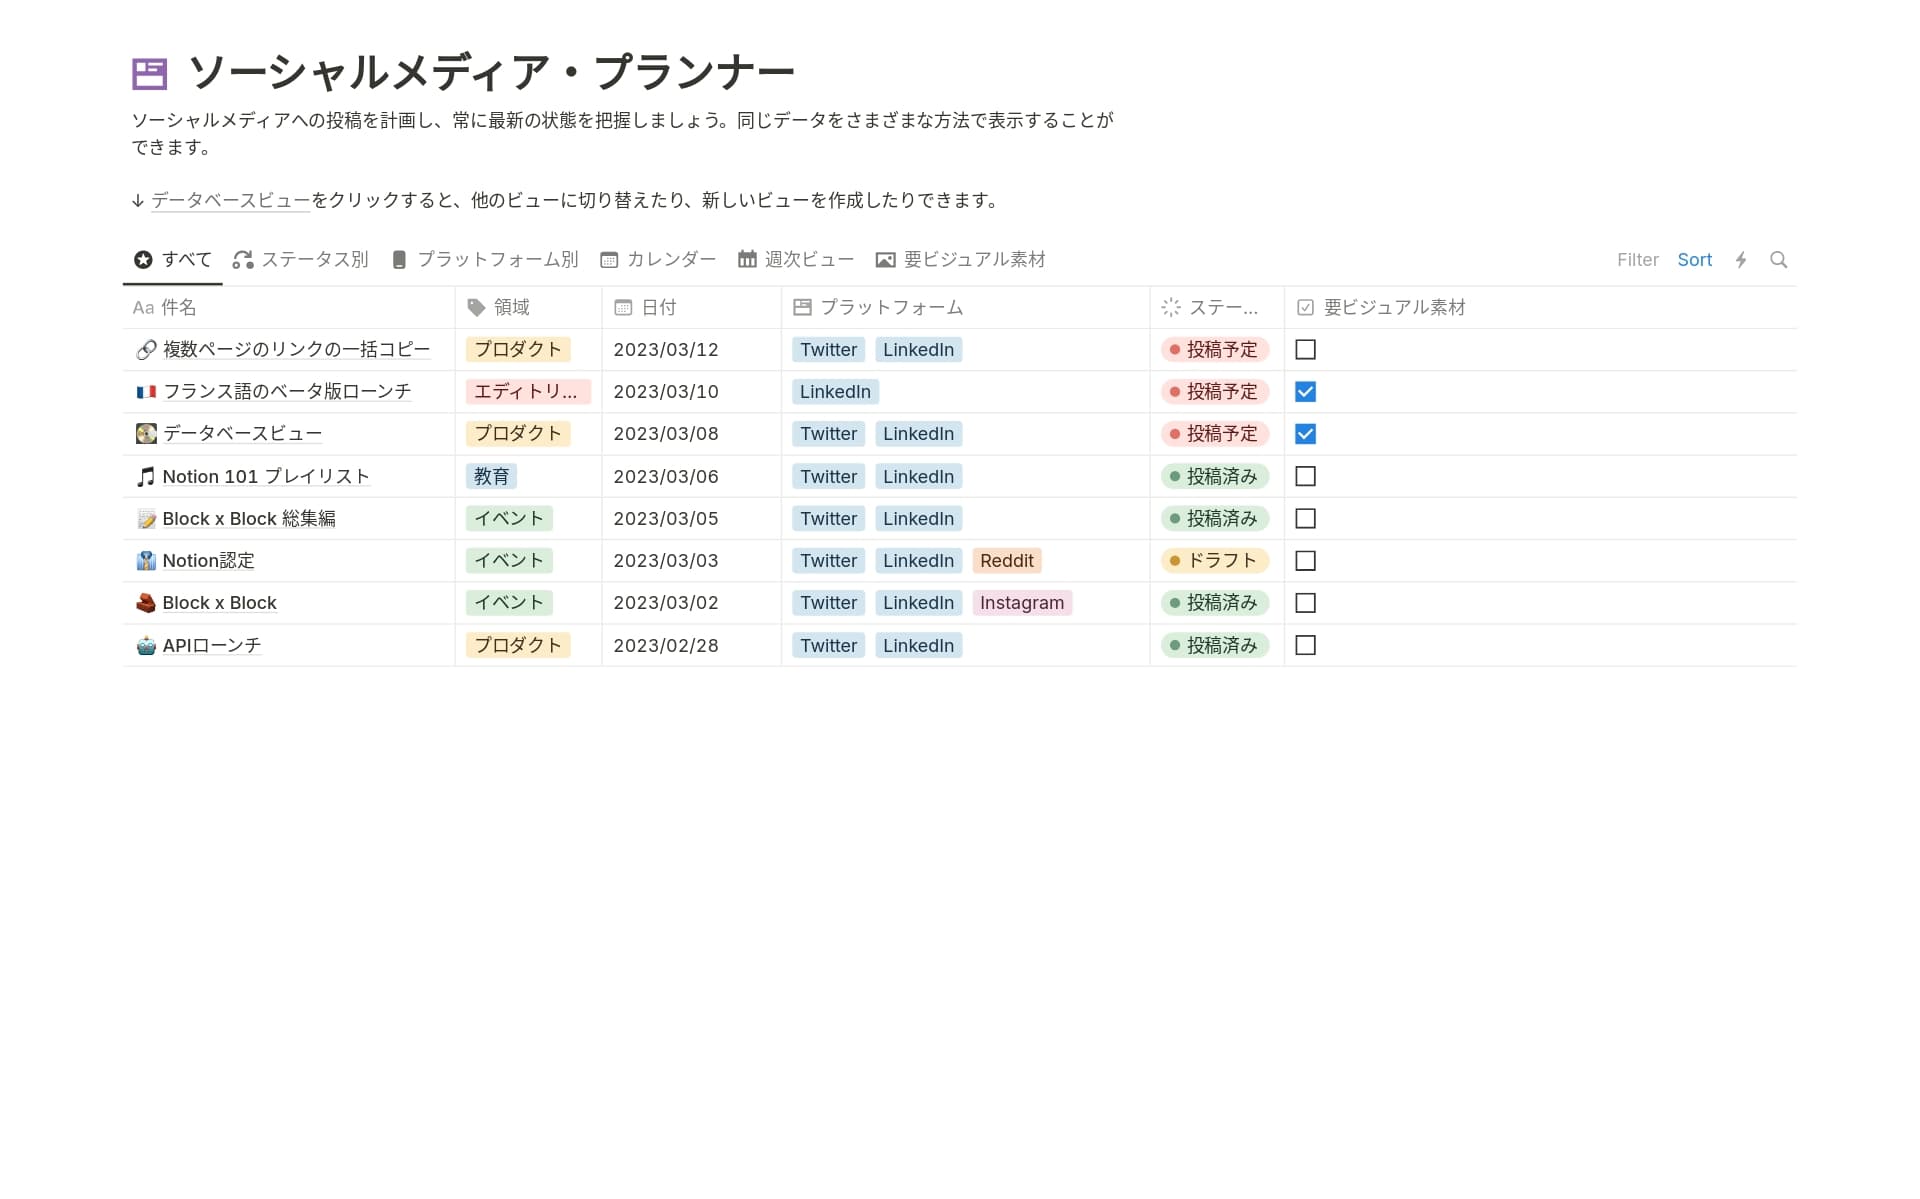This screenshot has width=1920, height=1199.
Task: Uncheck the 要ビジュアル素材 box for フランス語のベータ版ローンチ
Action: [1306, 391]
